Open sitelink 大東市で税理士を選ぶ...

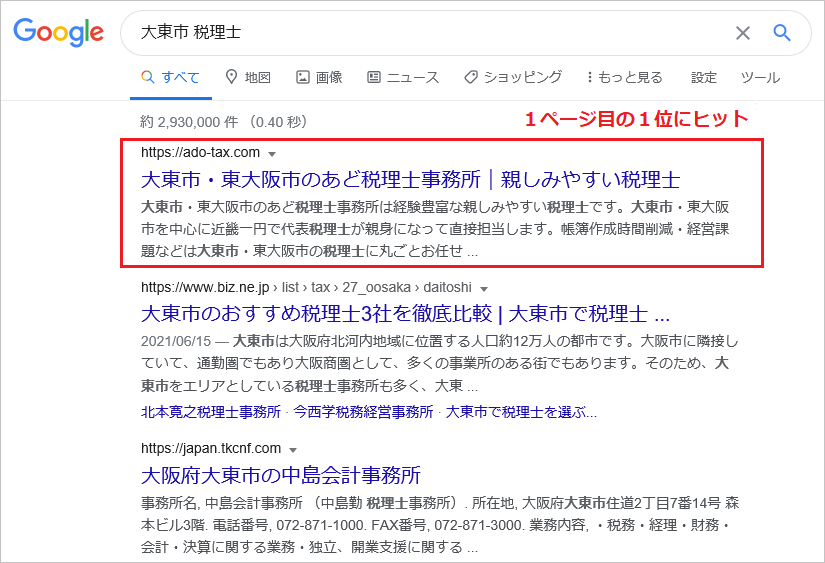click(521, 411)
